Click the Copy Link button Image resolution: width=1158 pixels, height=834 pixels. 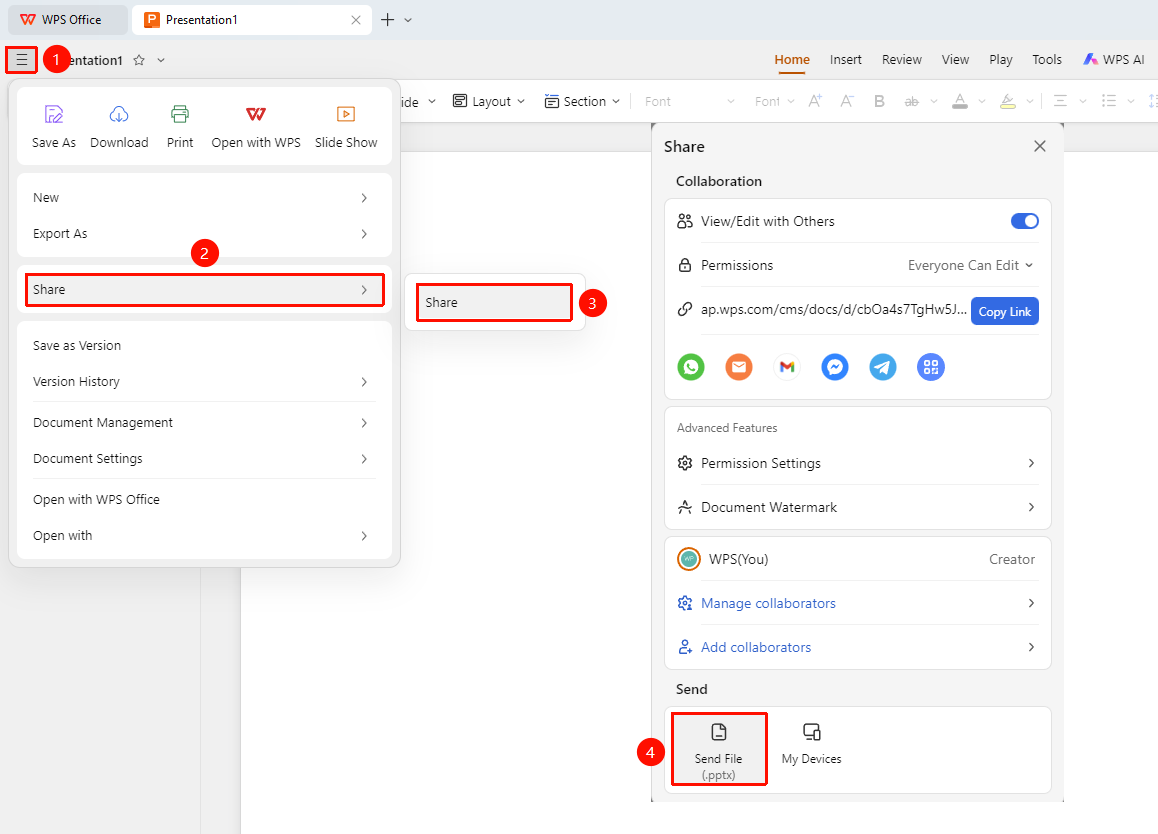1004,312
